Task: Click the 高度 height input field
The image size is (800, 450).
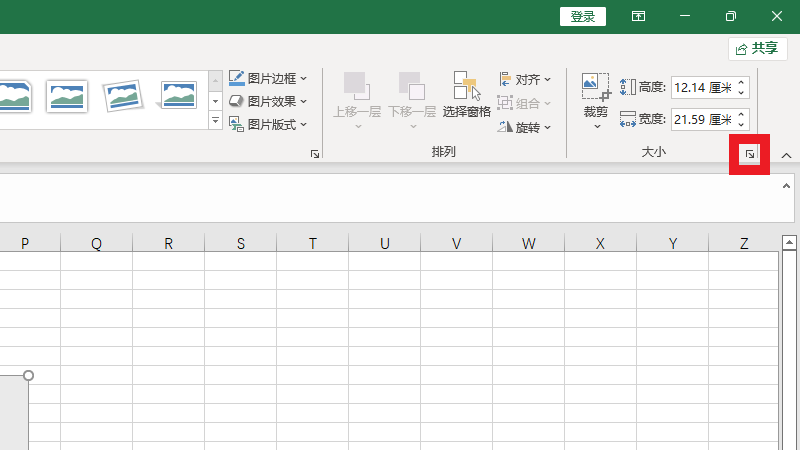Action: coord(702,88)
